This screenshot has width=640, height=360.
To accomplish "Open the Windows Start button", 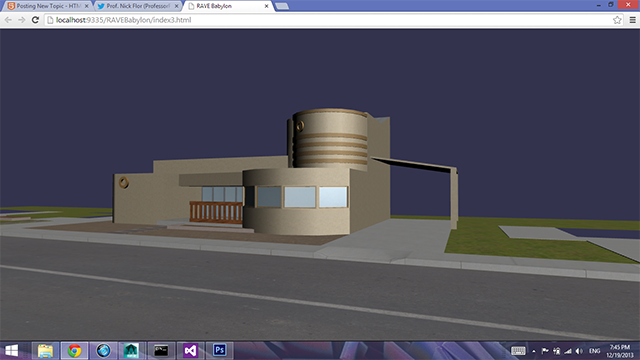I will (x=11, y=351).
